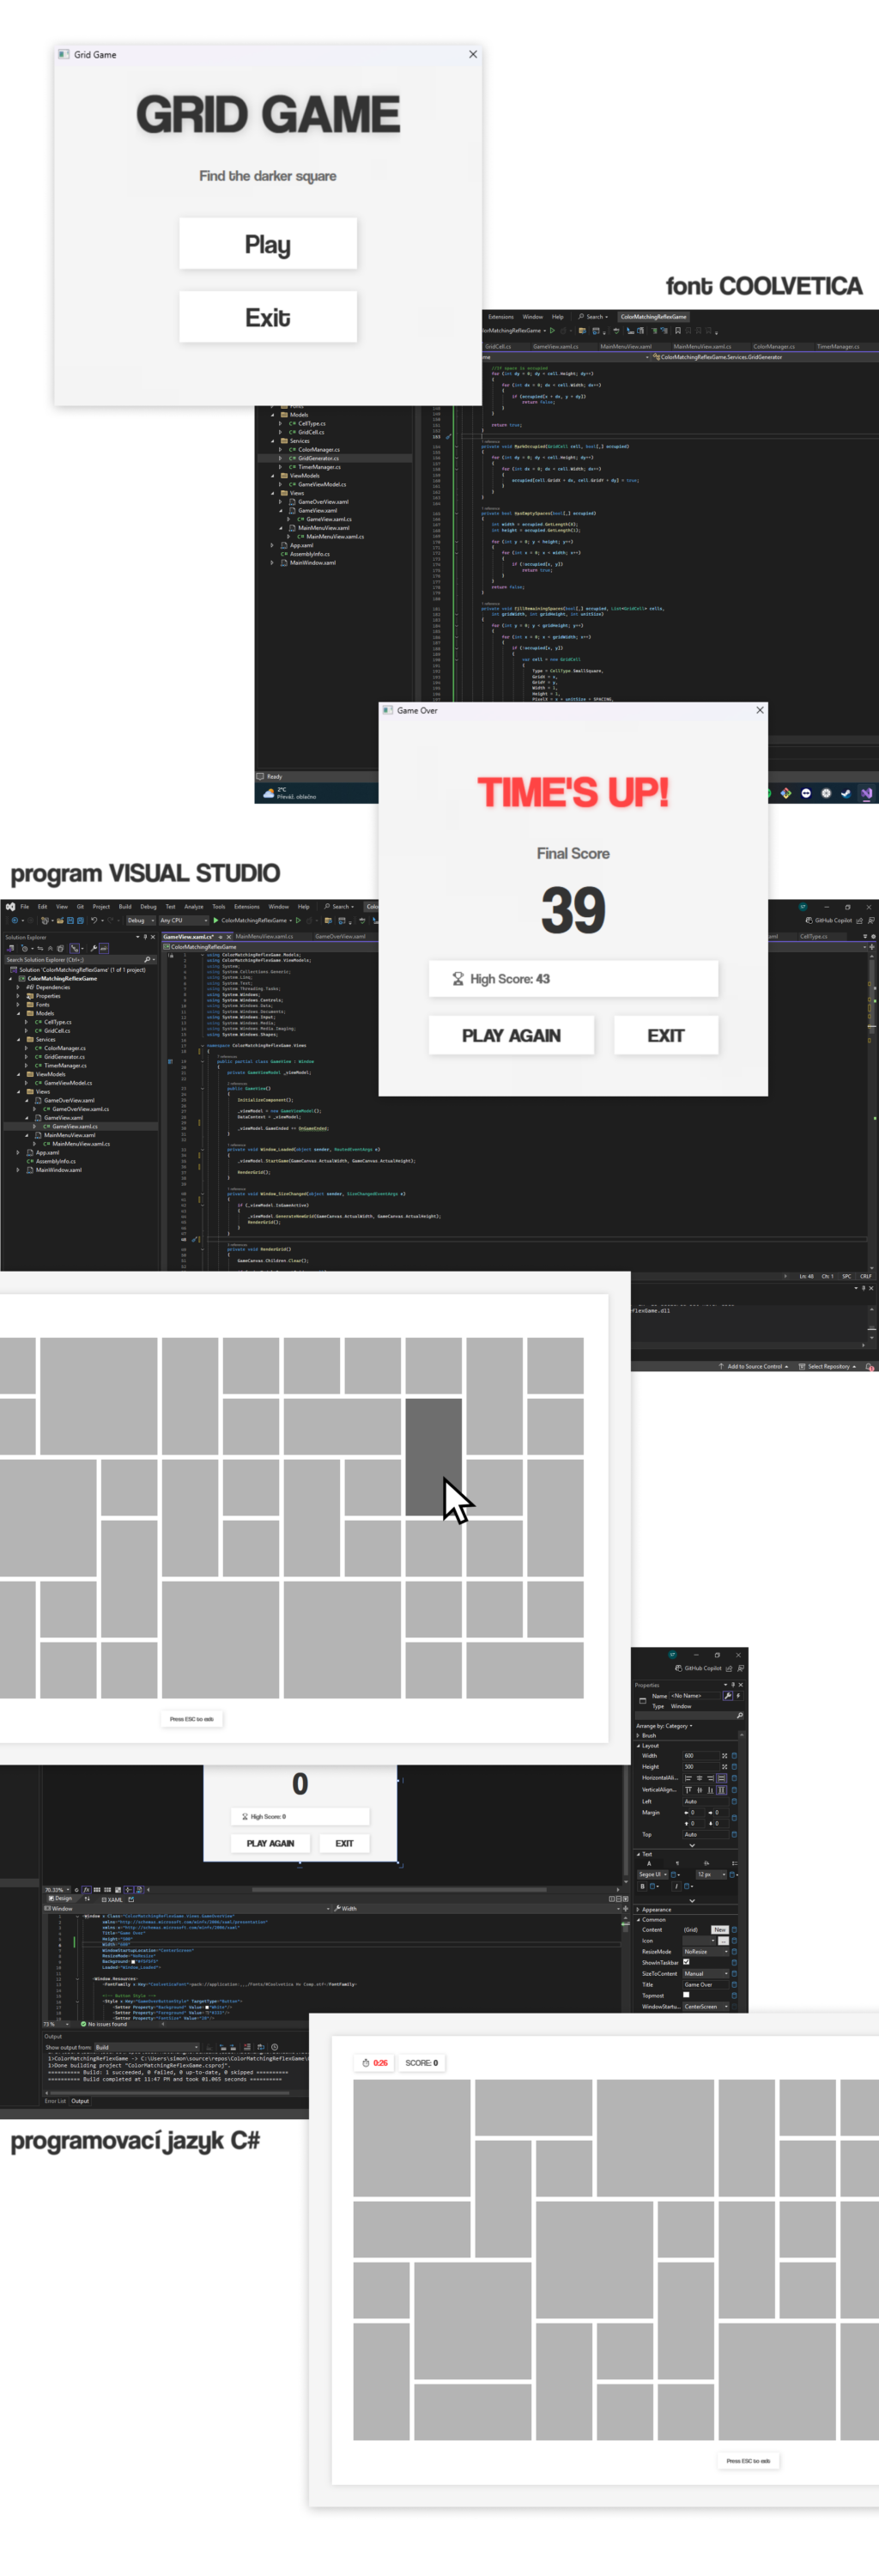The image size is (879, 2576).
Task: Click the GitHub Copilot icon
Action: (x=679, y=1668)
